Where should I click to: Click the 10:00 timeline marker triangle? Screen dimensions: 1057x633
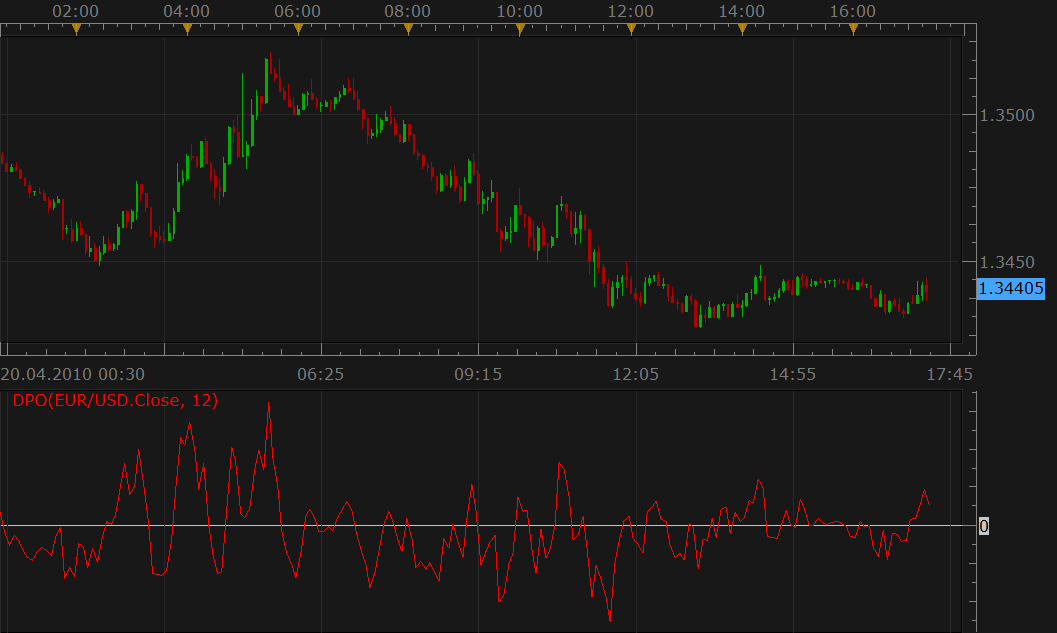[x=520, y=29]
